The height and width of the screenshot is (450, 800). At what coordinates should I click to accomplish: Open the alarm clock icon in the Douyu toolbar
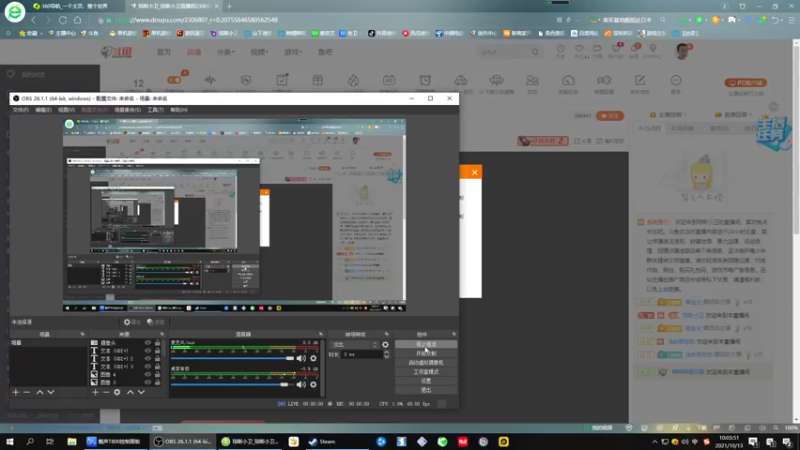click(425, 80)
